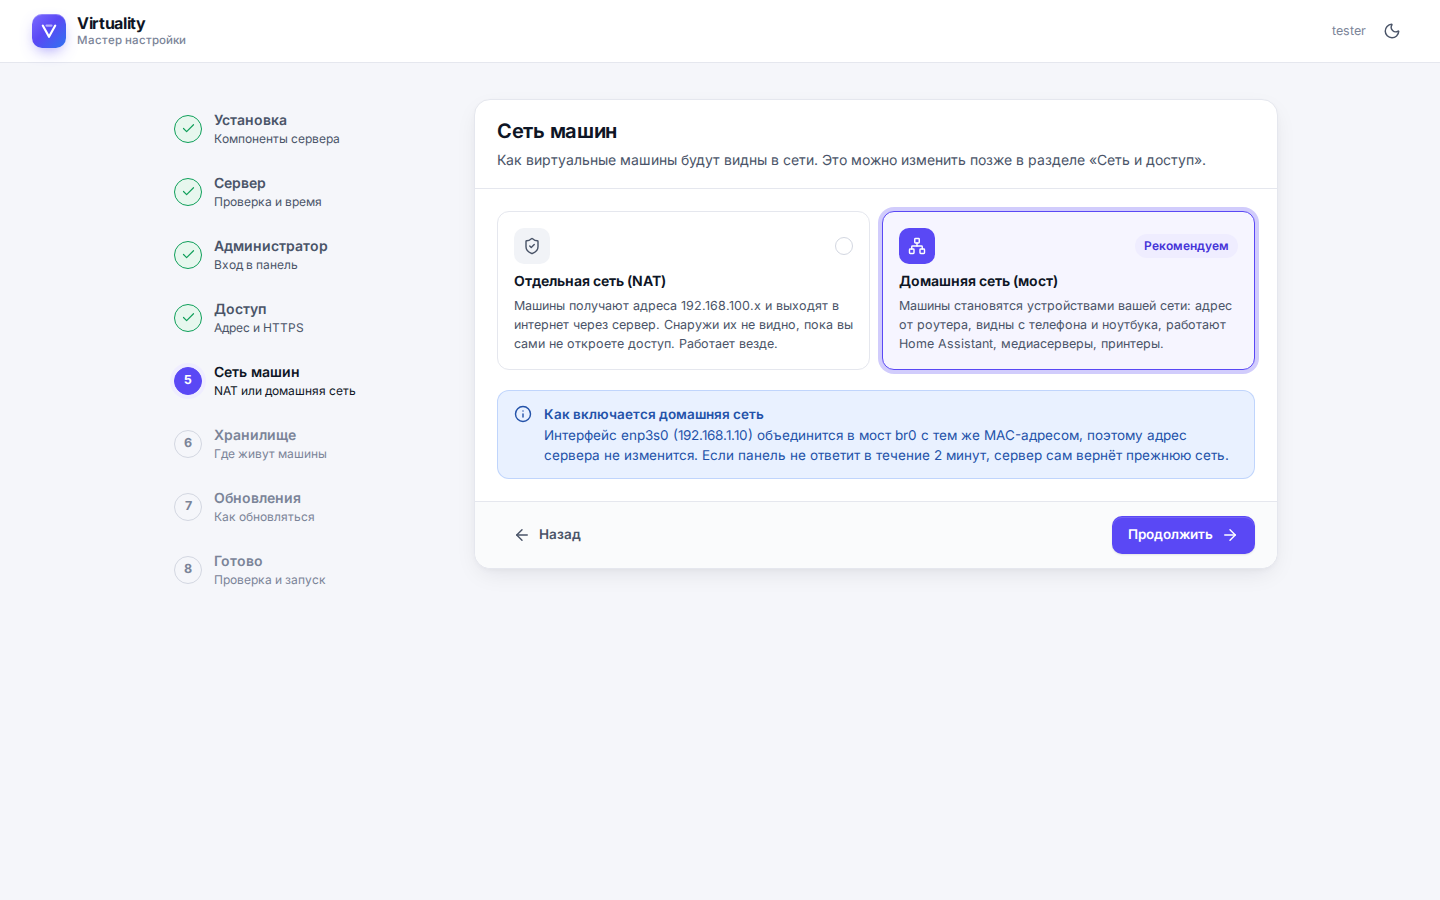The height and width of the screenshot is (900, 1440).
Task: Click the tester username in header
Action: click(x=1348, y=31)
